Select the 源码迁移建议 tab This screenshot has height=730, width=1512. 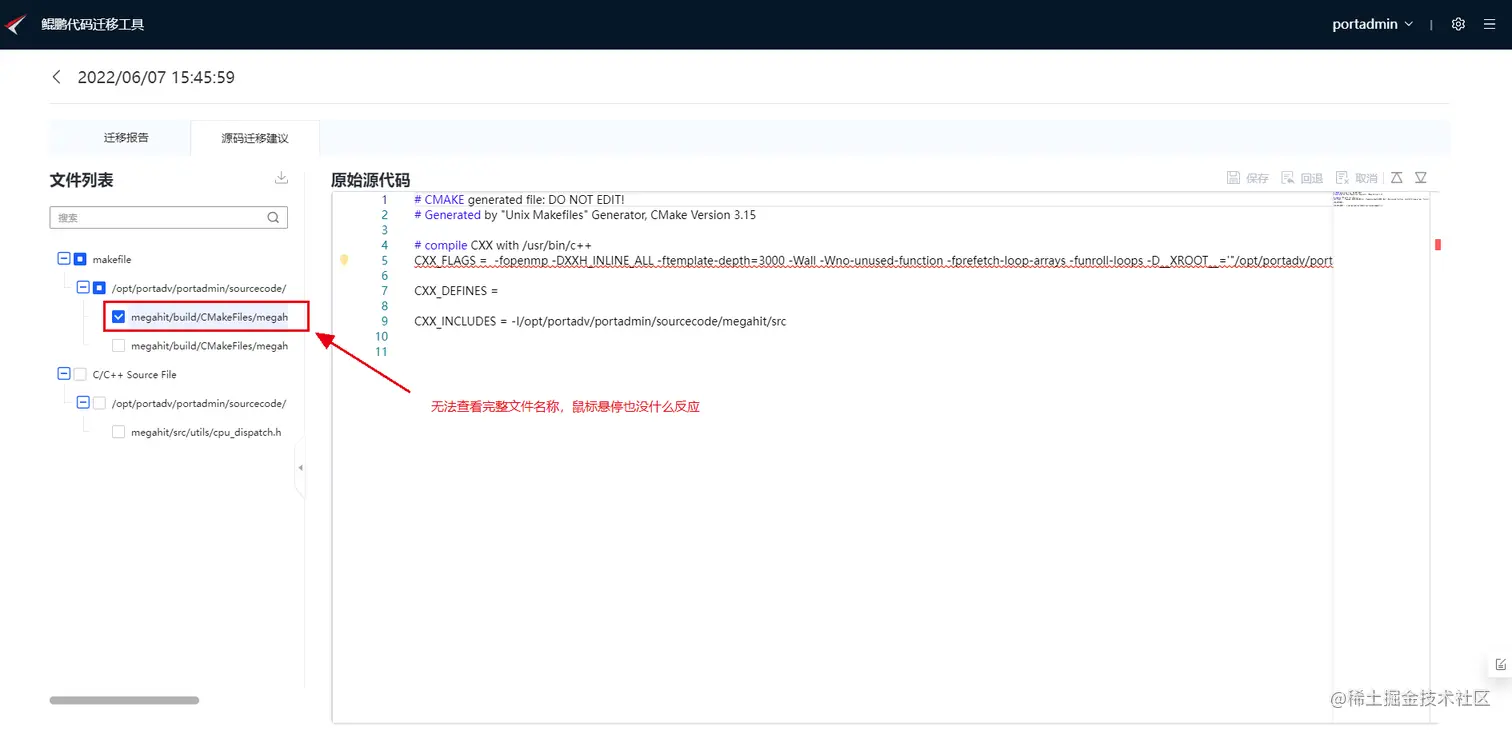click(255, 138)
